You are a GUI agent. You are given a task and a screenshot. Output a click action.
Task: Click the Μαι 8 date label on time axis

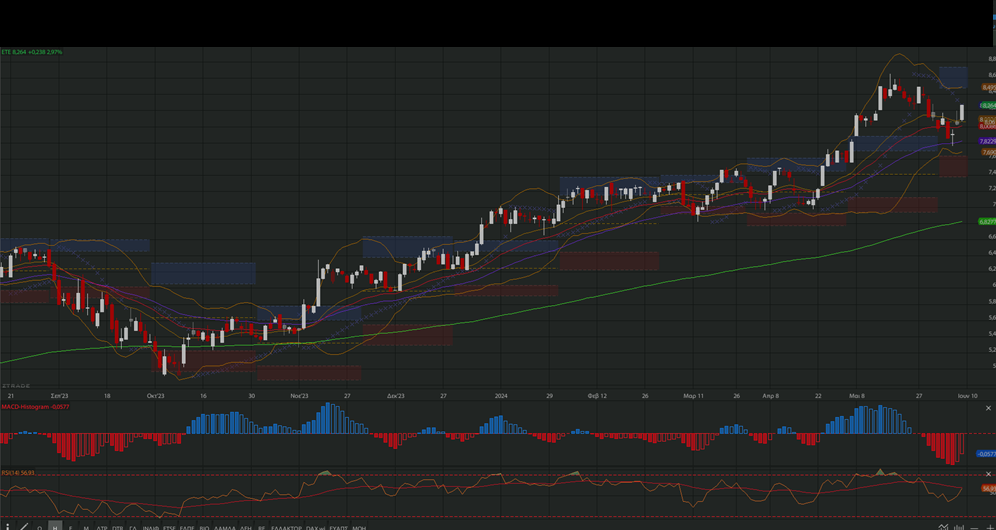pos(857,395)
